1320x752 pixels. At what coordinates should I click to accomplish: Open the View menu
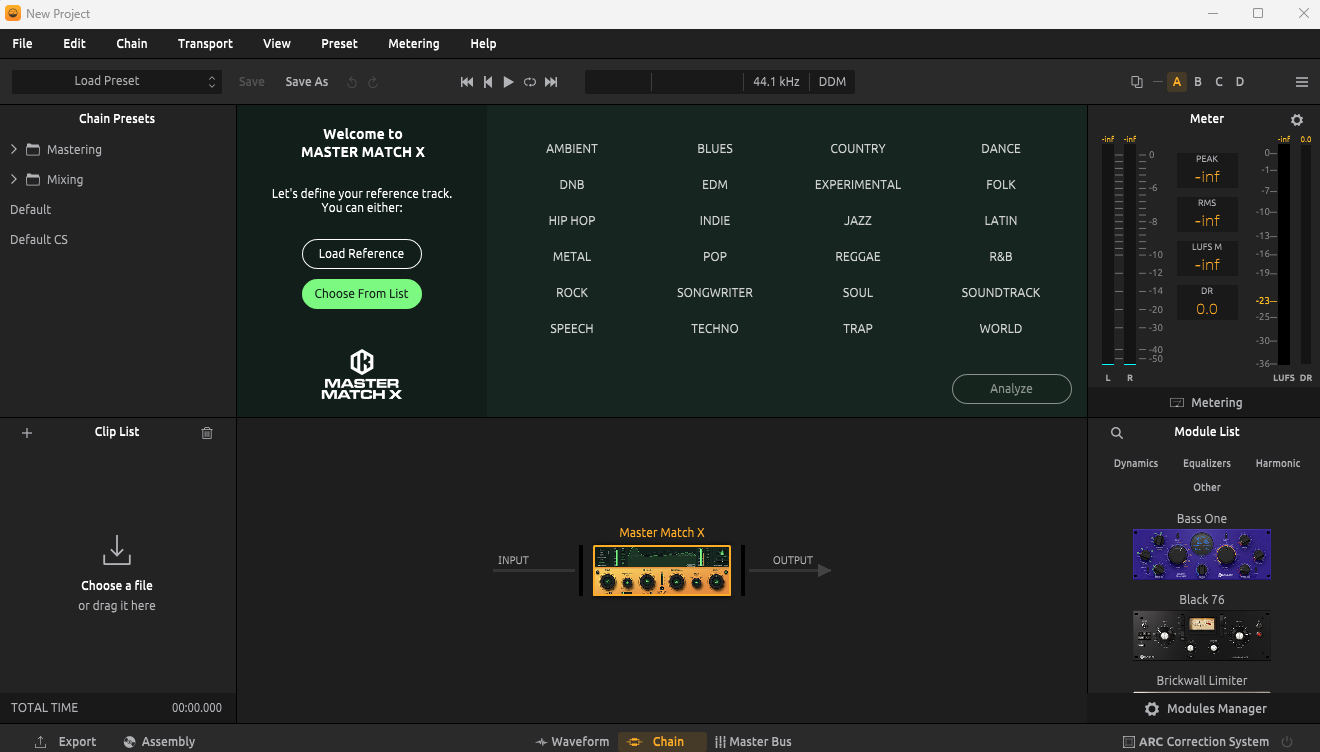(x=277, y=44)
